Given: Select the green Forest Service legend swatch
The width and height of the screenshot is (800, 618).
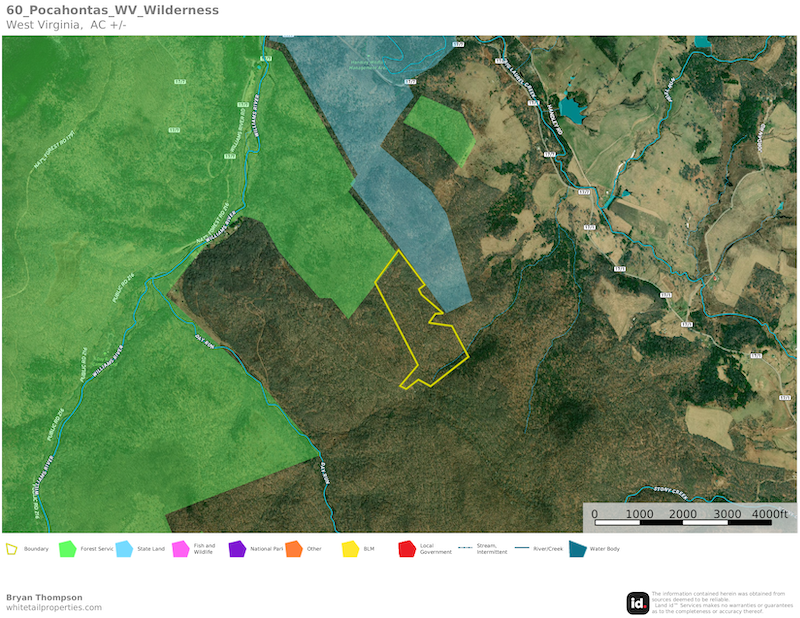Looking at the screenshot, I should click(68, 549).
